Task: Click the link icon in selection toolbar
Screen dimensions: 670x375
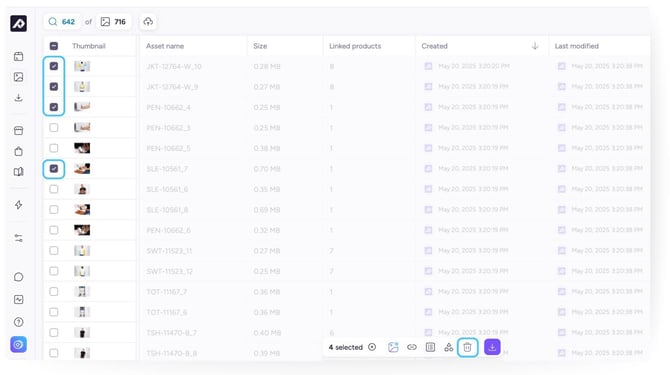Action: pos(412,347)
